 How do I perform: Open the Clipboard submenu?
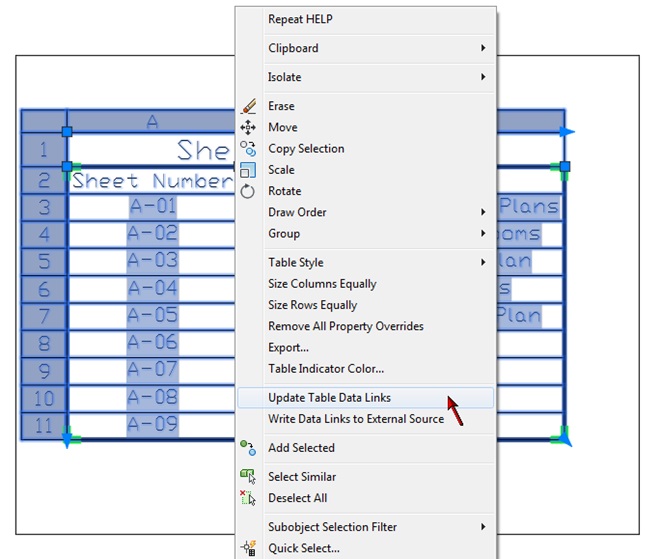(x=366, y=48)
